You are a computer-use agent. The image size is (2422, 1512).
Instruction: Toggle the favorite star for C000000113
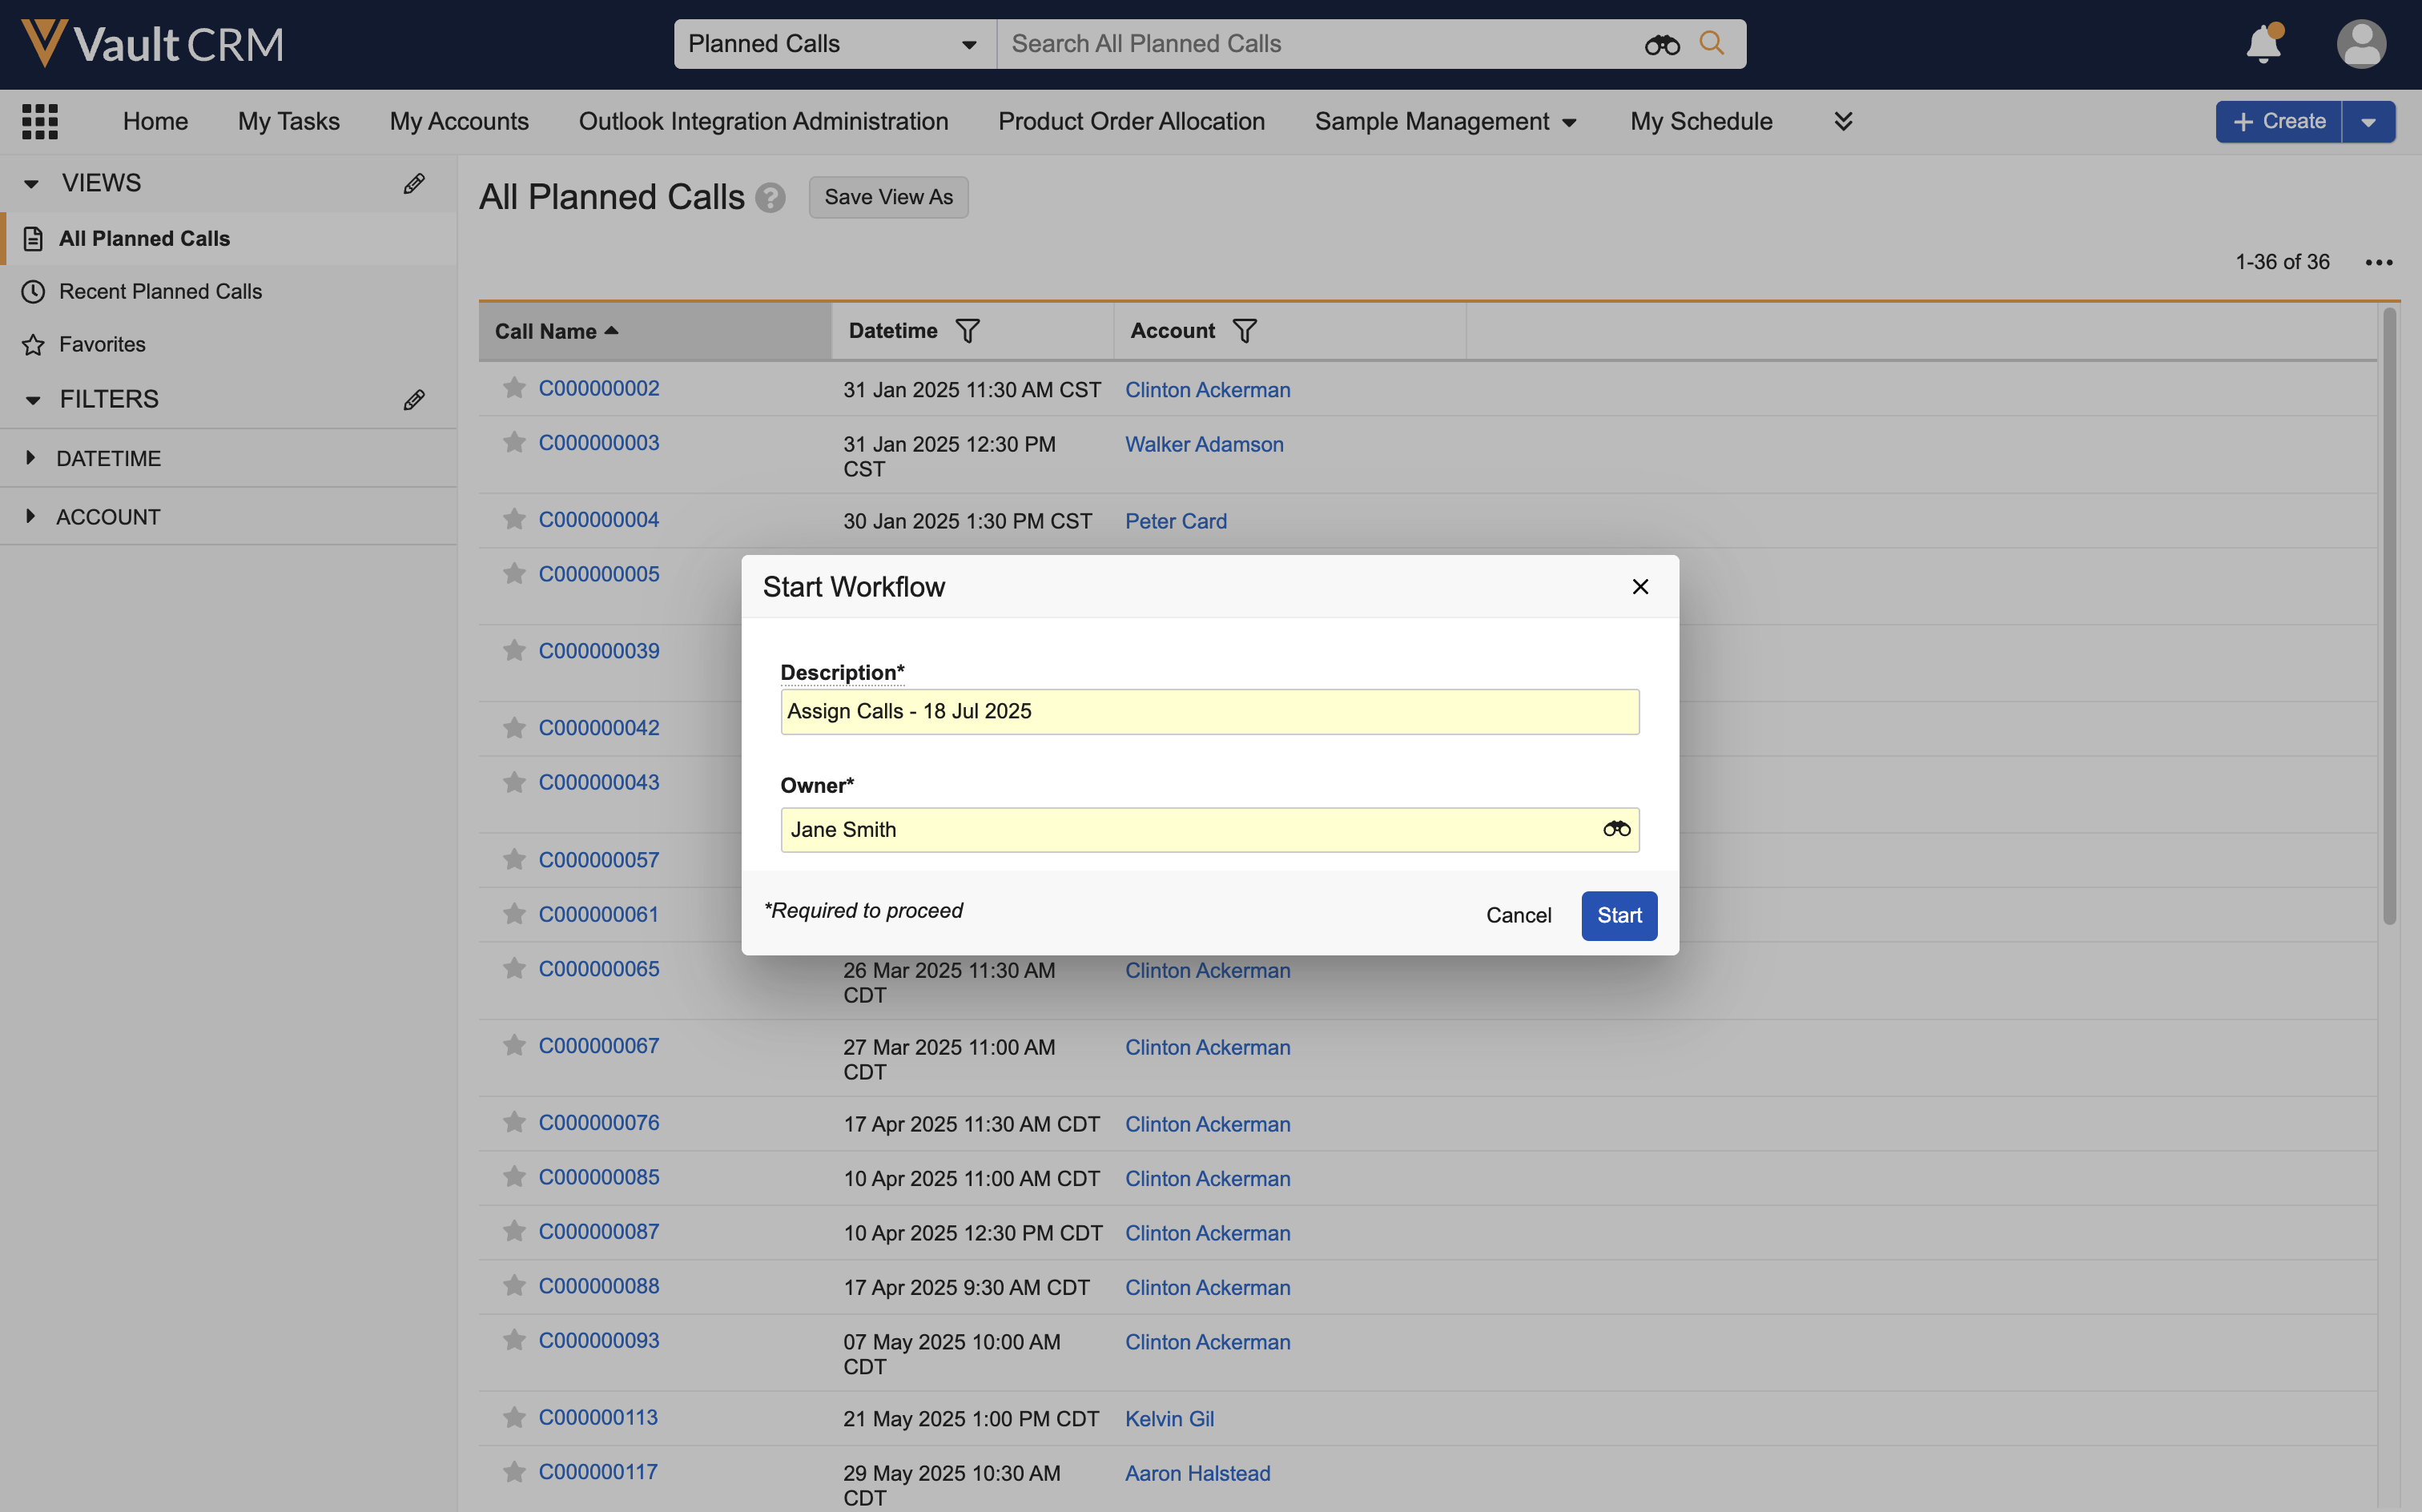514,1417
